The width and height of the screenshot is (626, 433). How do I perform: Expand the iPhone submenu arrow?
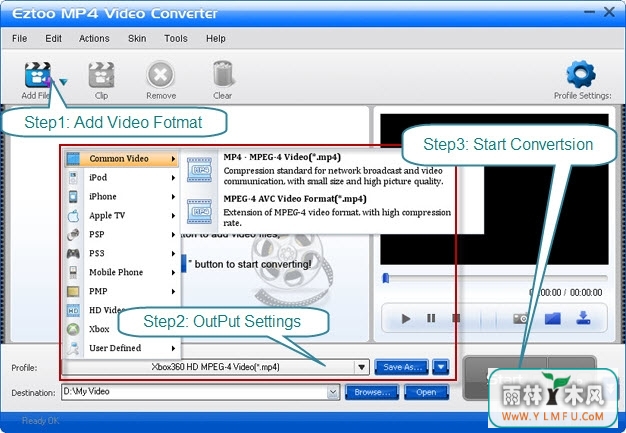tap(173, 196)
